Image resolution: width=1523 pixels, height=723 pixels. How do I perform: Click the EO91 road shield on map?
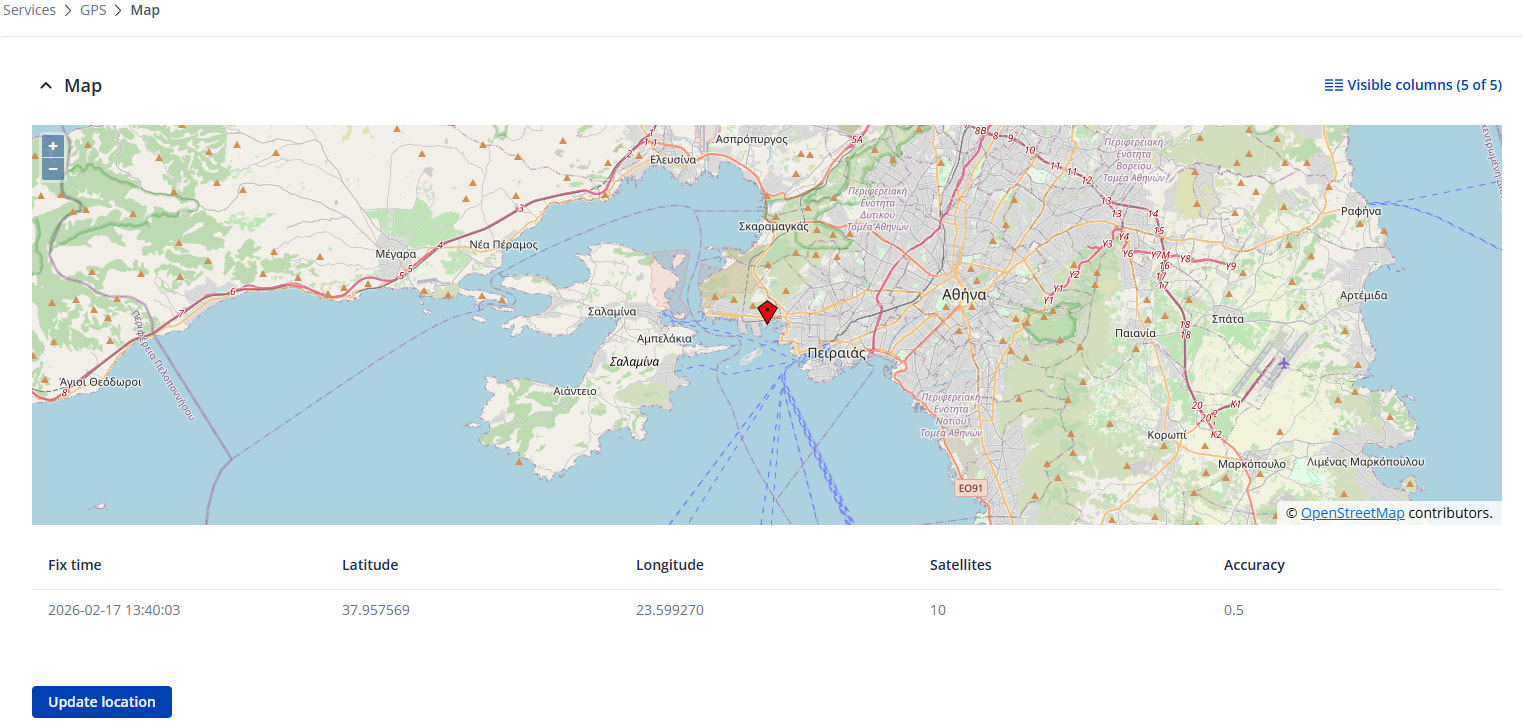click(x=969, y=488)
